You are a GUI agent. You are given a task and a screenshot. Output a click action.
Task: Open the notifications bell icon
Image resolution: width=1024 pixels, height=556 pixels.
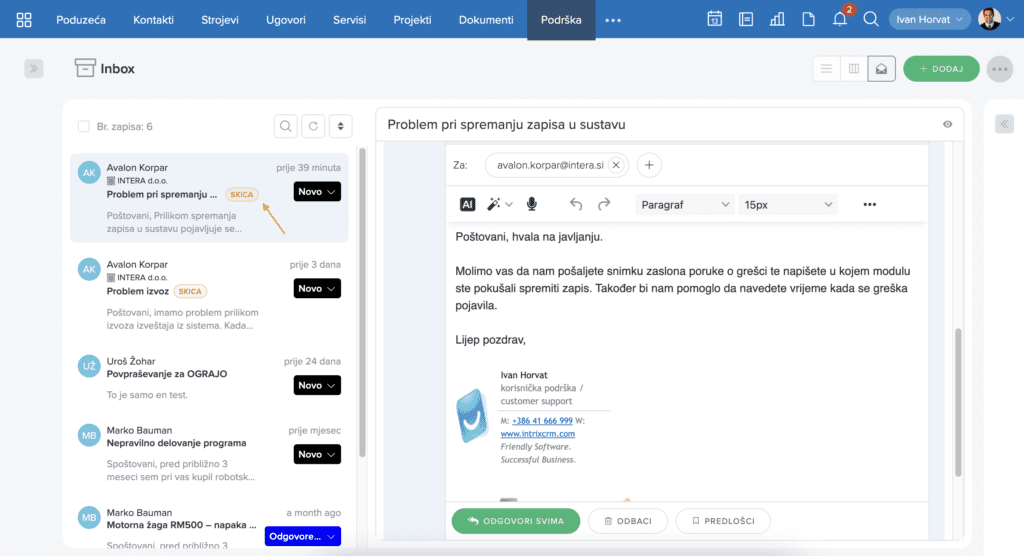pos(840,19)
